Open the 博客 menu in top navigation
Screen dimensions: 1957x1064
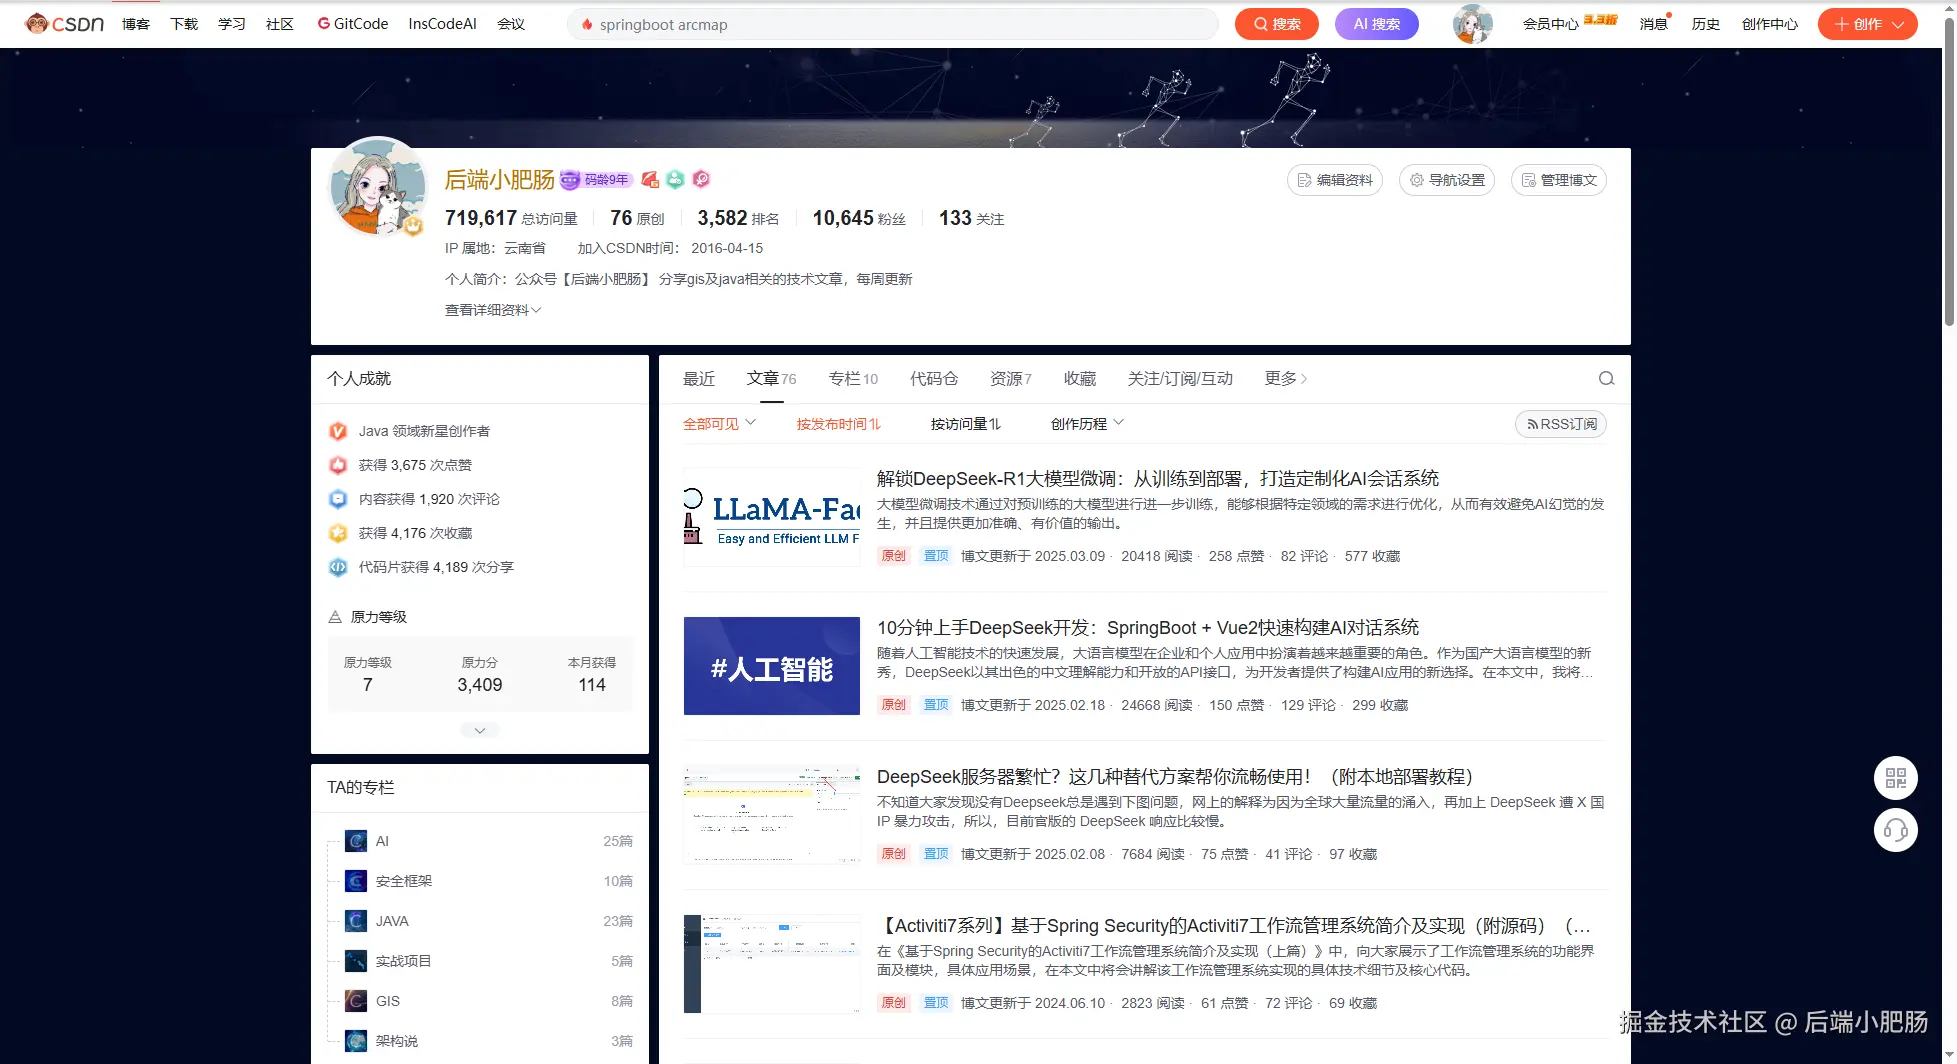(136, 24)
